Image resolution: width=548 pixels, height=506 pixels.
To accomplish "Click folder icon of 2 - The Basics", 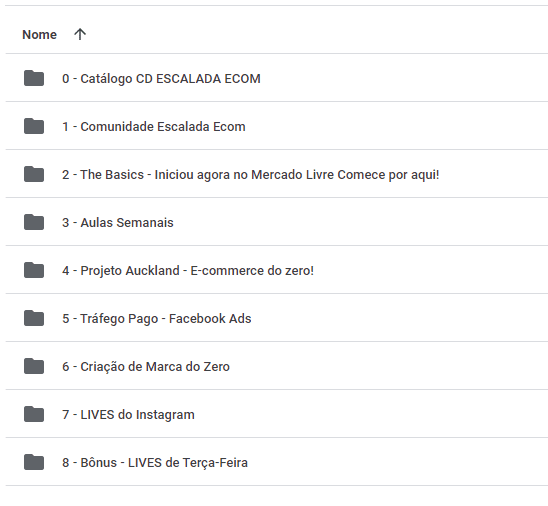I will point(34,174).
